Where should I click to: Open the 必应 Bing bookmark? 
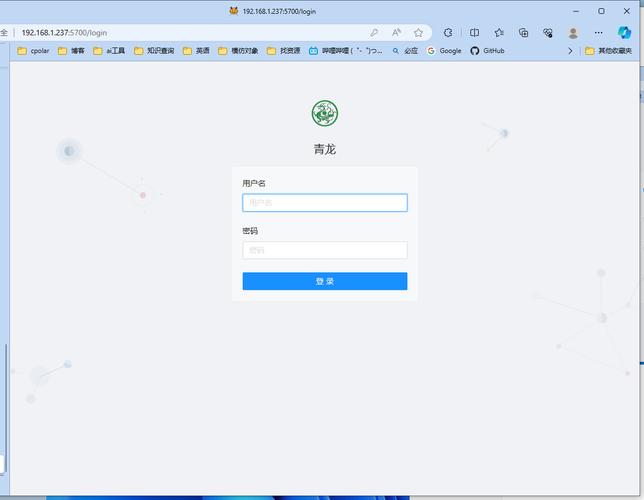[x=405, y=51]
